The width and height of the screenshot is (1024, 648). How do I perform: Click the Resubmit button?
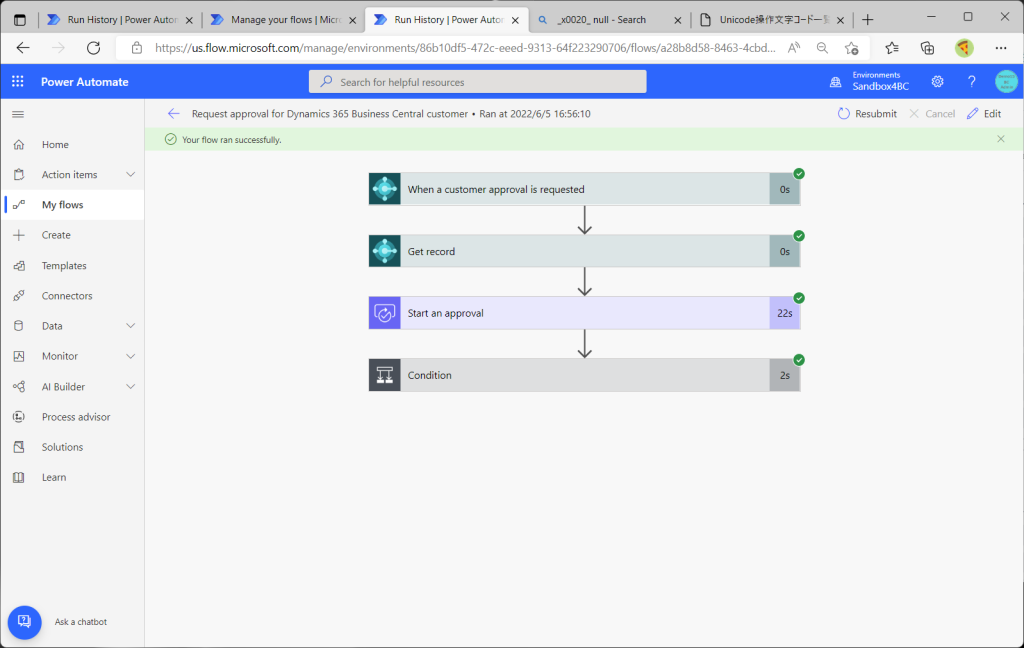[x=867, y=114]
